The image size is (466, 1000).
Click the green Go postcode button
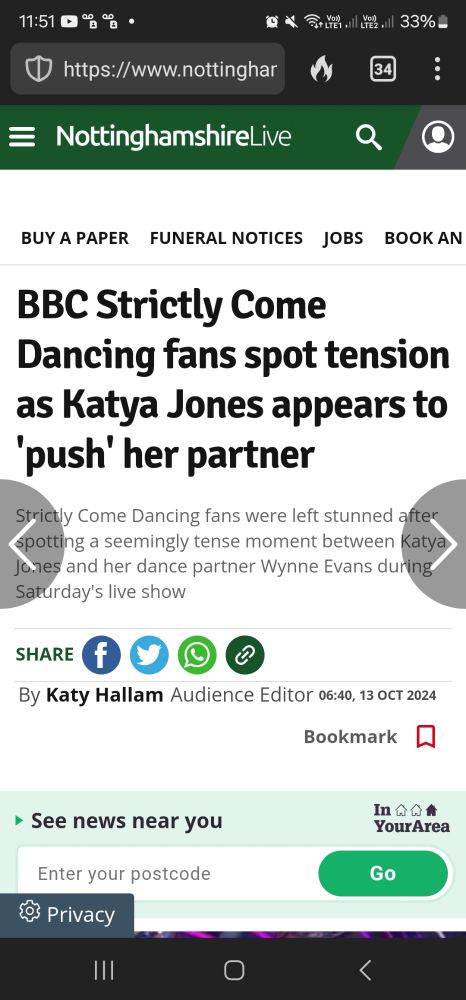[x=383, y=873]
